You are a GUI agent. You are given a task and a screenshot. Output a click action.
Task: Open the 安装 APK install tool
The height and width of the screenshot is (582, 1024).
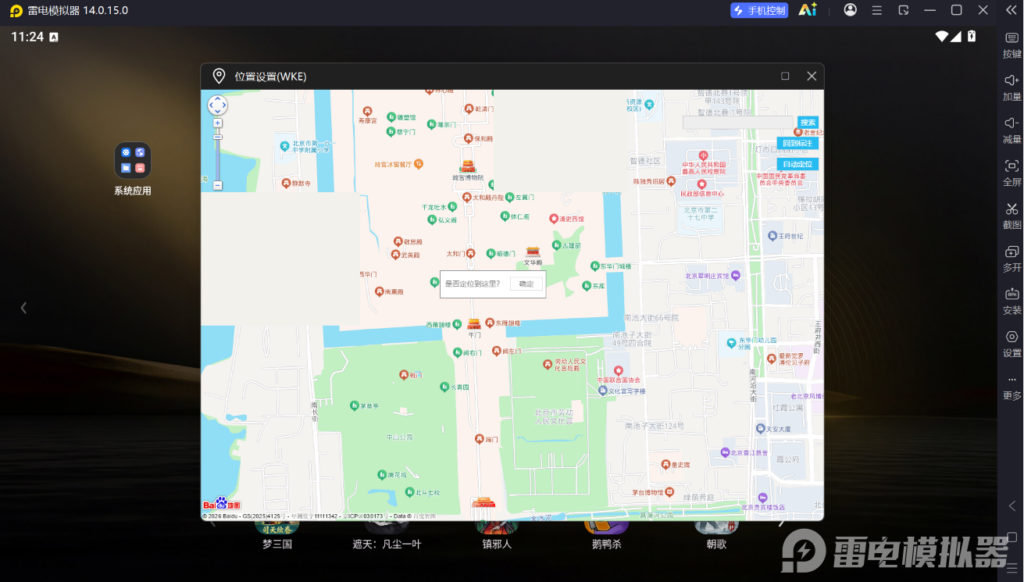coord(1012,301)
